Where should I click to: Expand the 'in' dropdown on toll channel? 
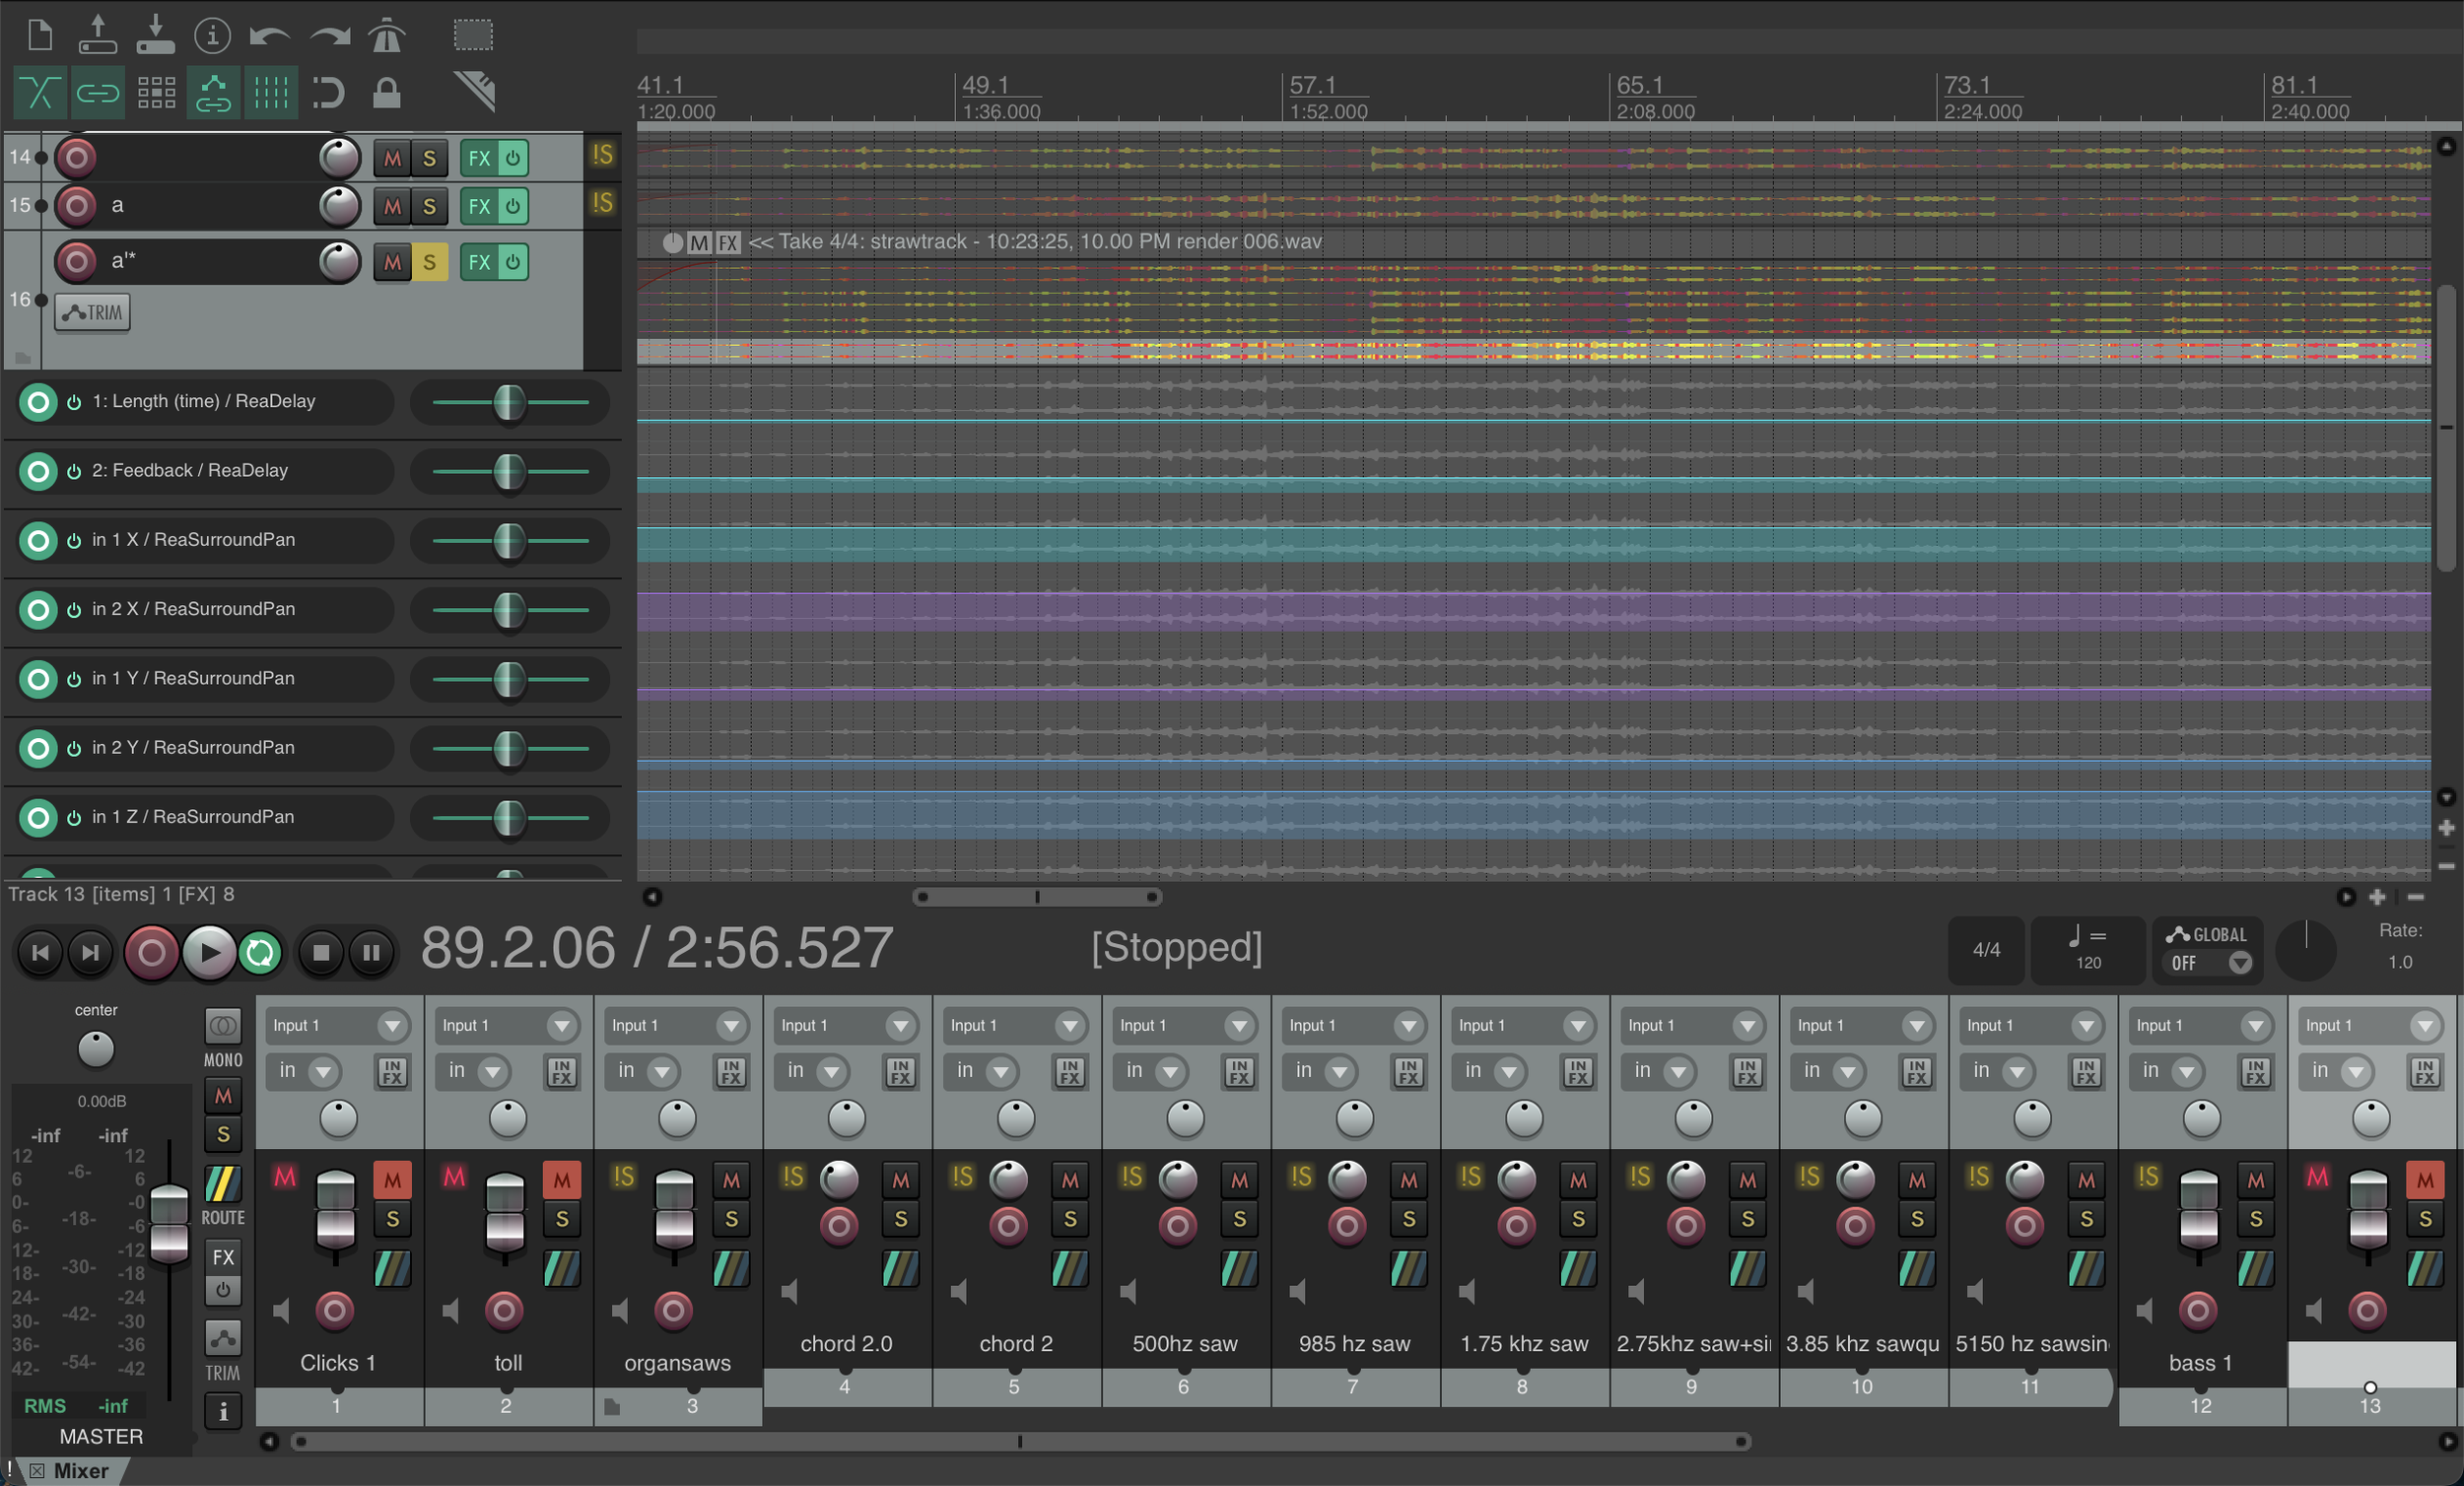click(x=492, y=1072)
